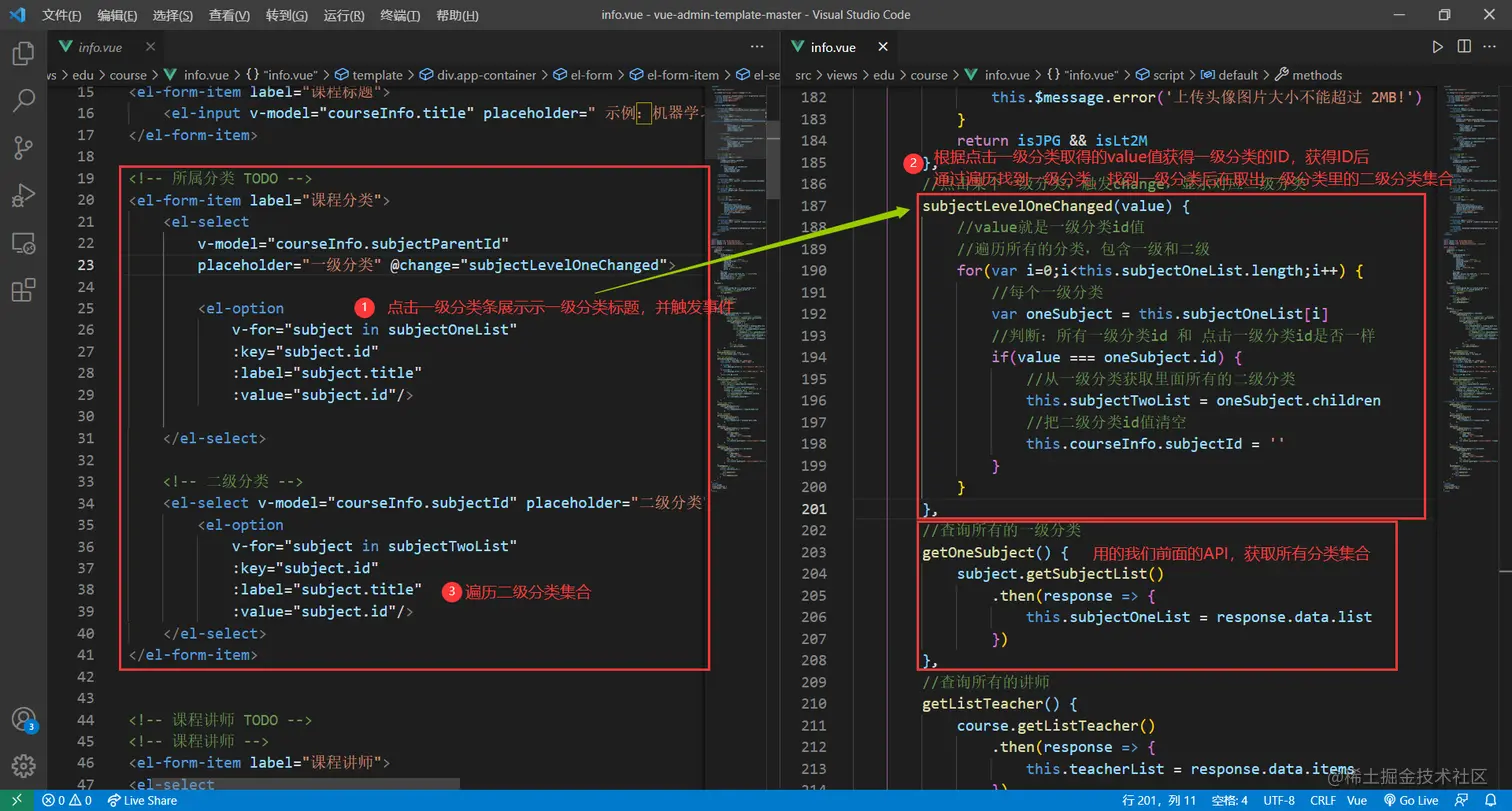Screen dimensions: 1512x811
Task: Open the Run and Debug view
Action: (23, 196)
